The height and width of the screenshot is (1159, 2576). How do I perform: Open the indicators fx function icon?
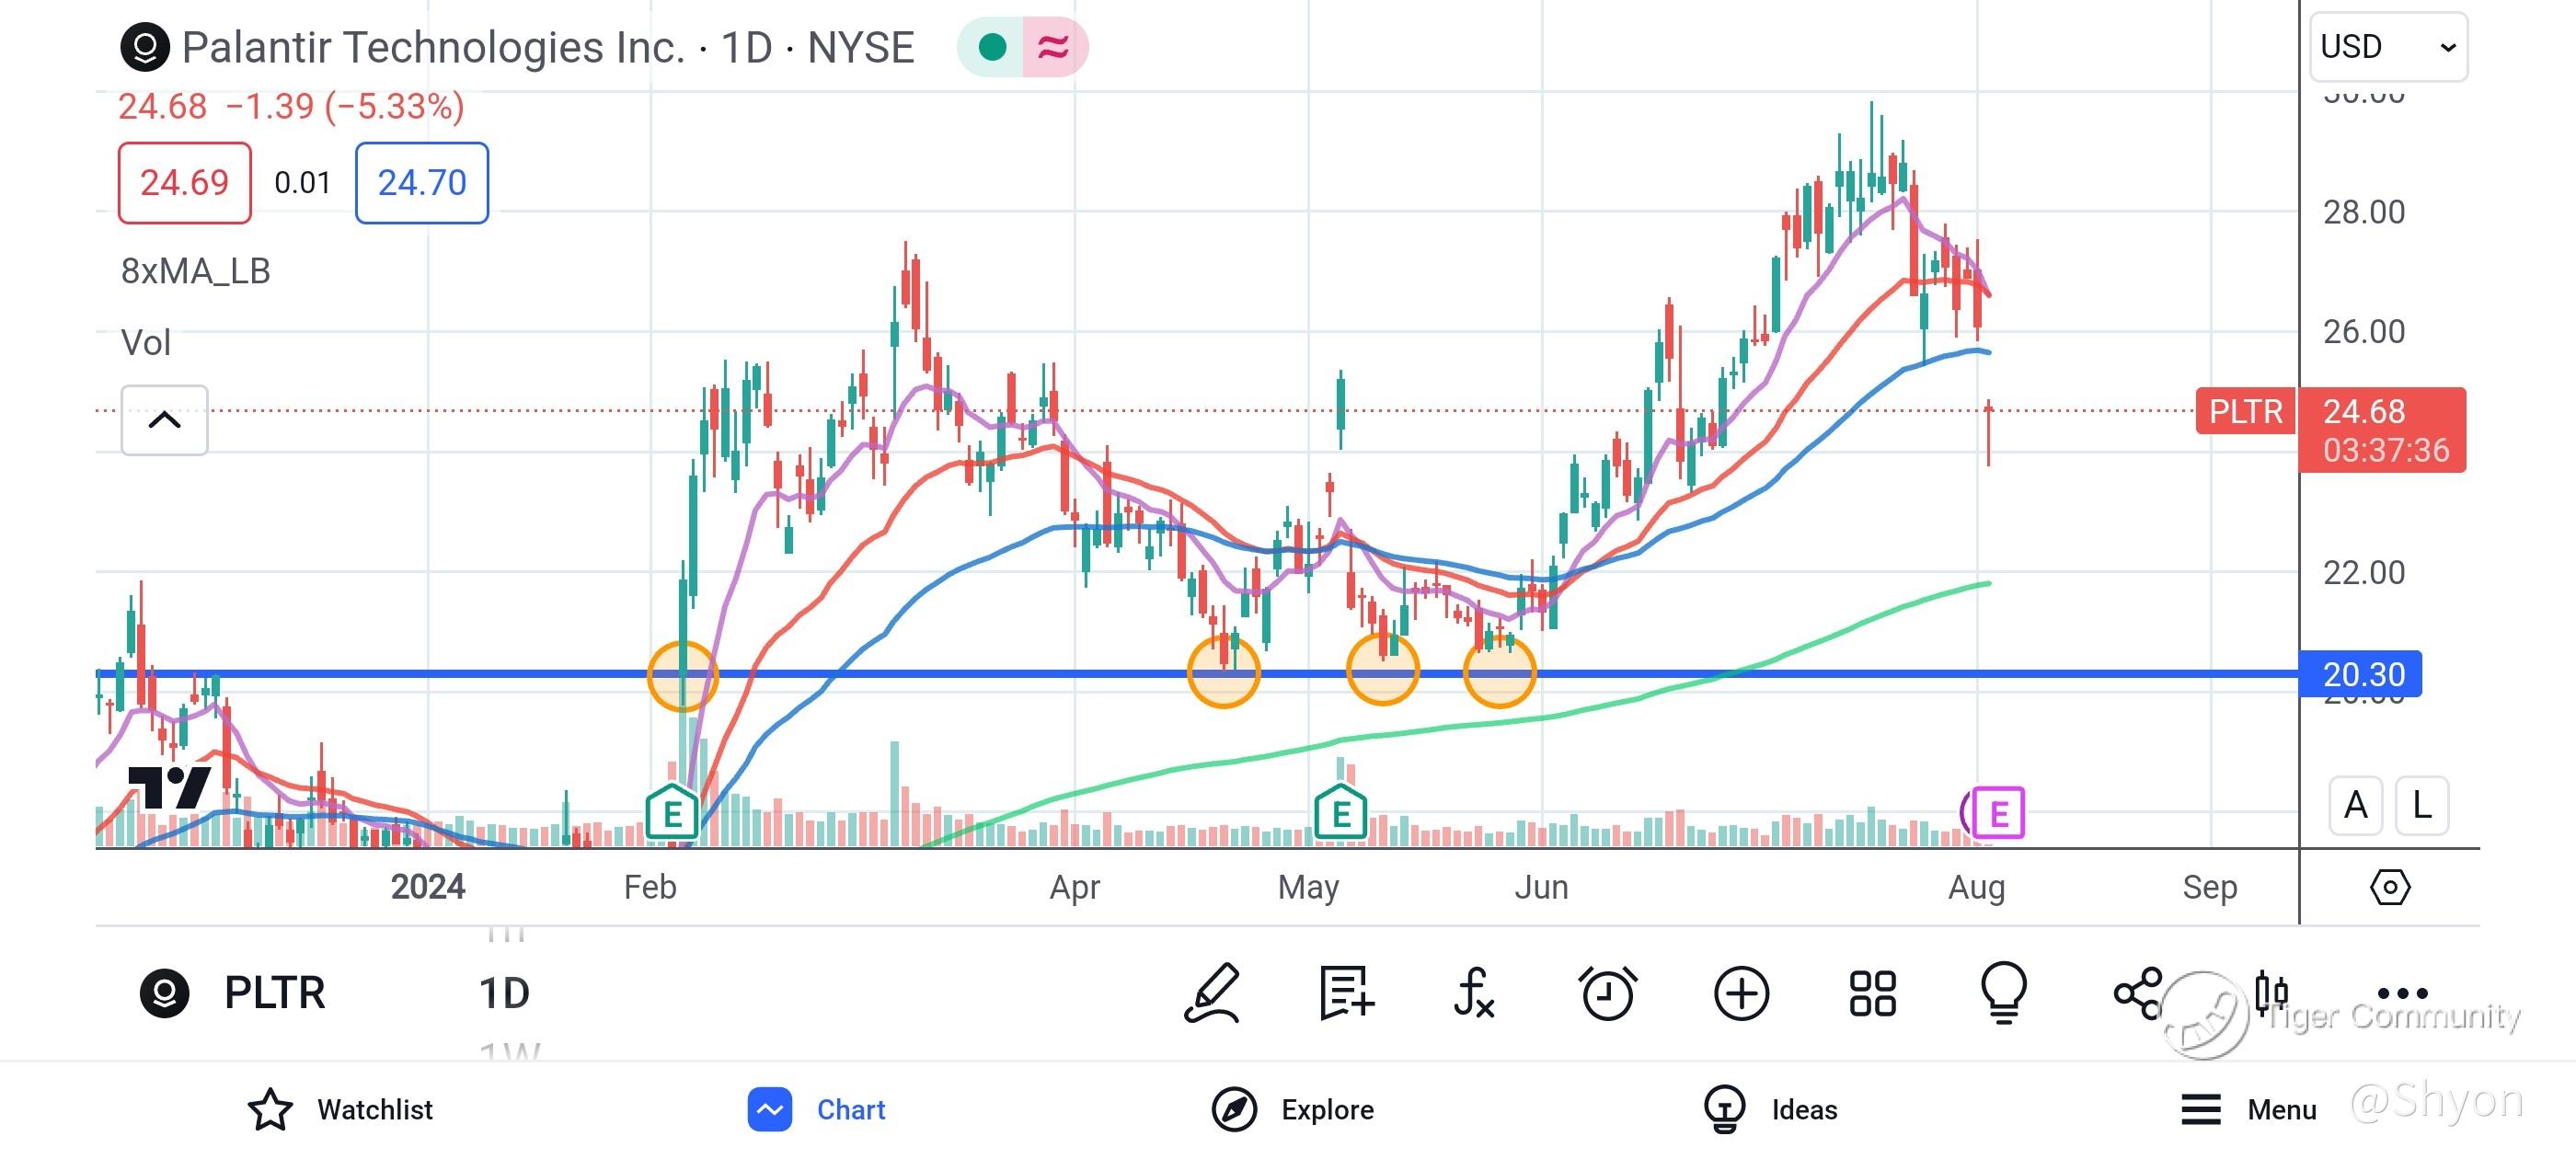[x=1475, y=993]
